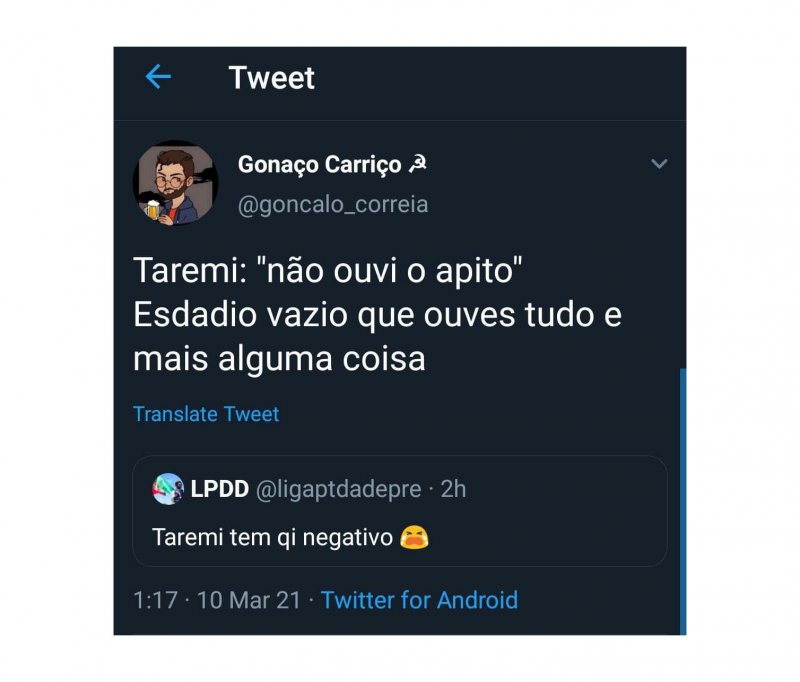Open Gonaço Carriço's profile avatar
The image size is (800, 682).
coord(175,182)
